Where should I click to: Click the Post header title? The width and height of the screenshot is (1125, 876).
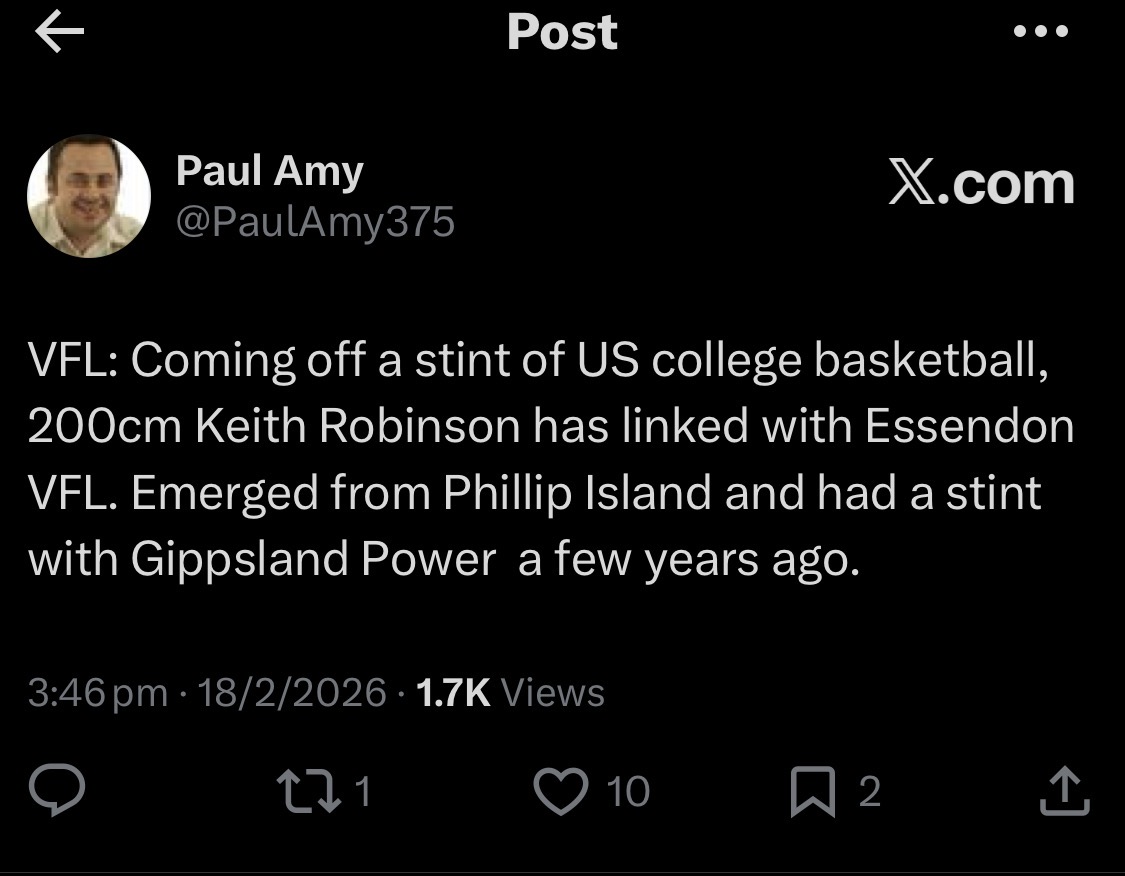[562, 32]
